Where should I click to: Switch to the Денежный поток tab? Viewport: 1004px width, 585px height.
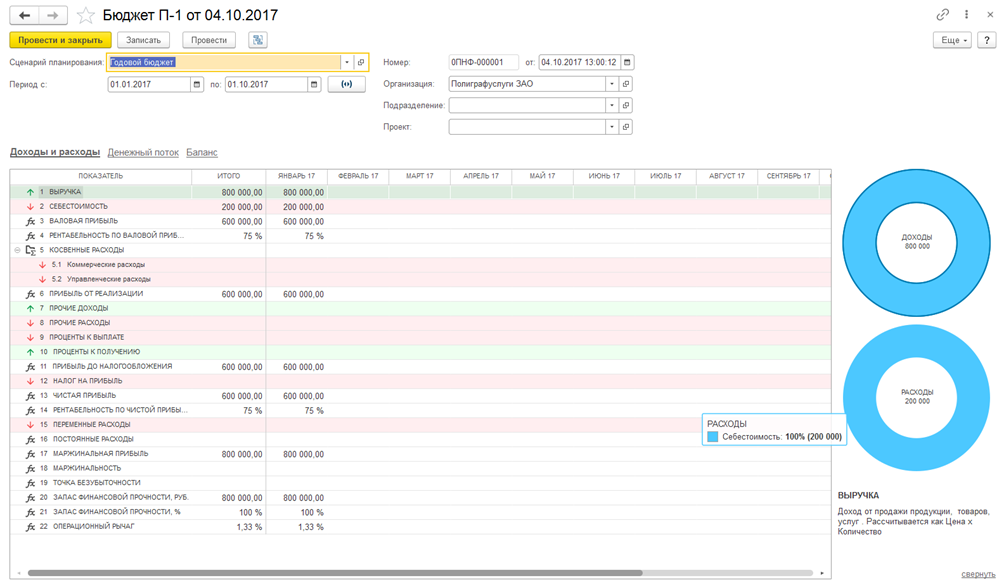[143, 152]
